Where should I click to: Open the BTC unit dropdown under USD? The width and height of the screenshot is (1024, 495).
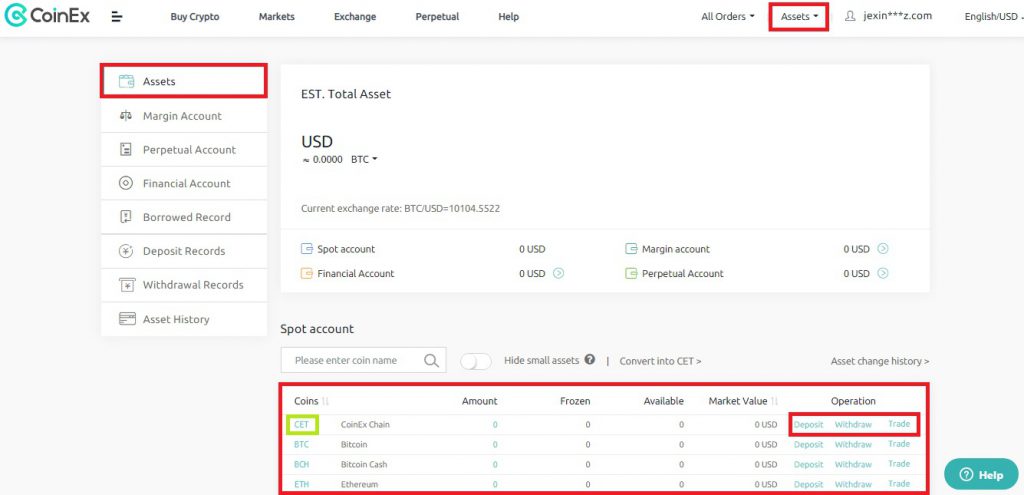click(364, 159)
